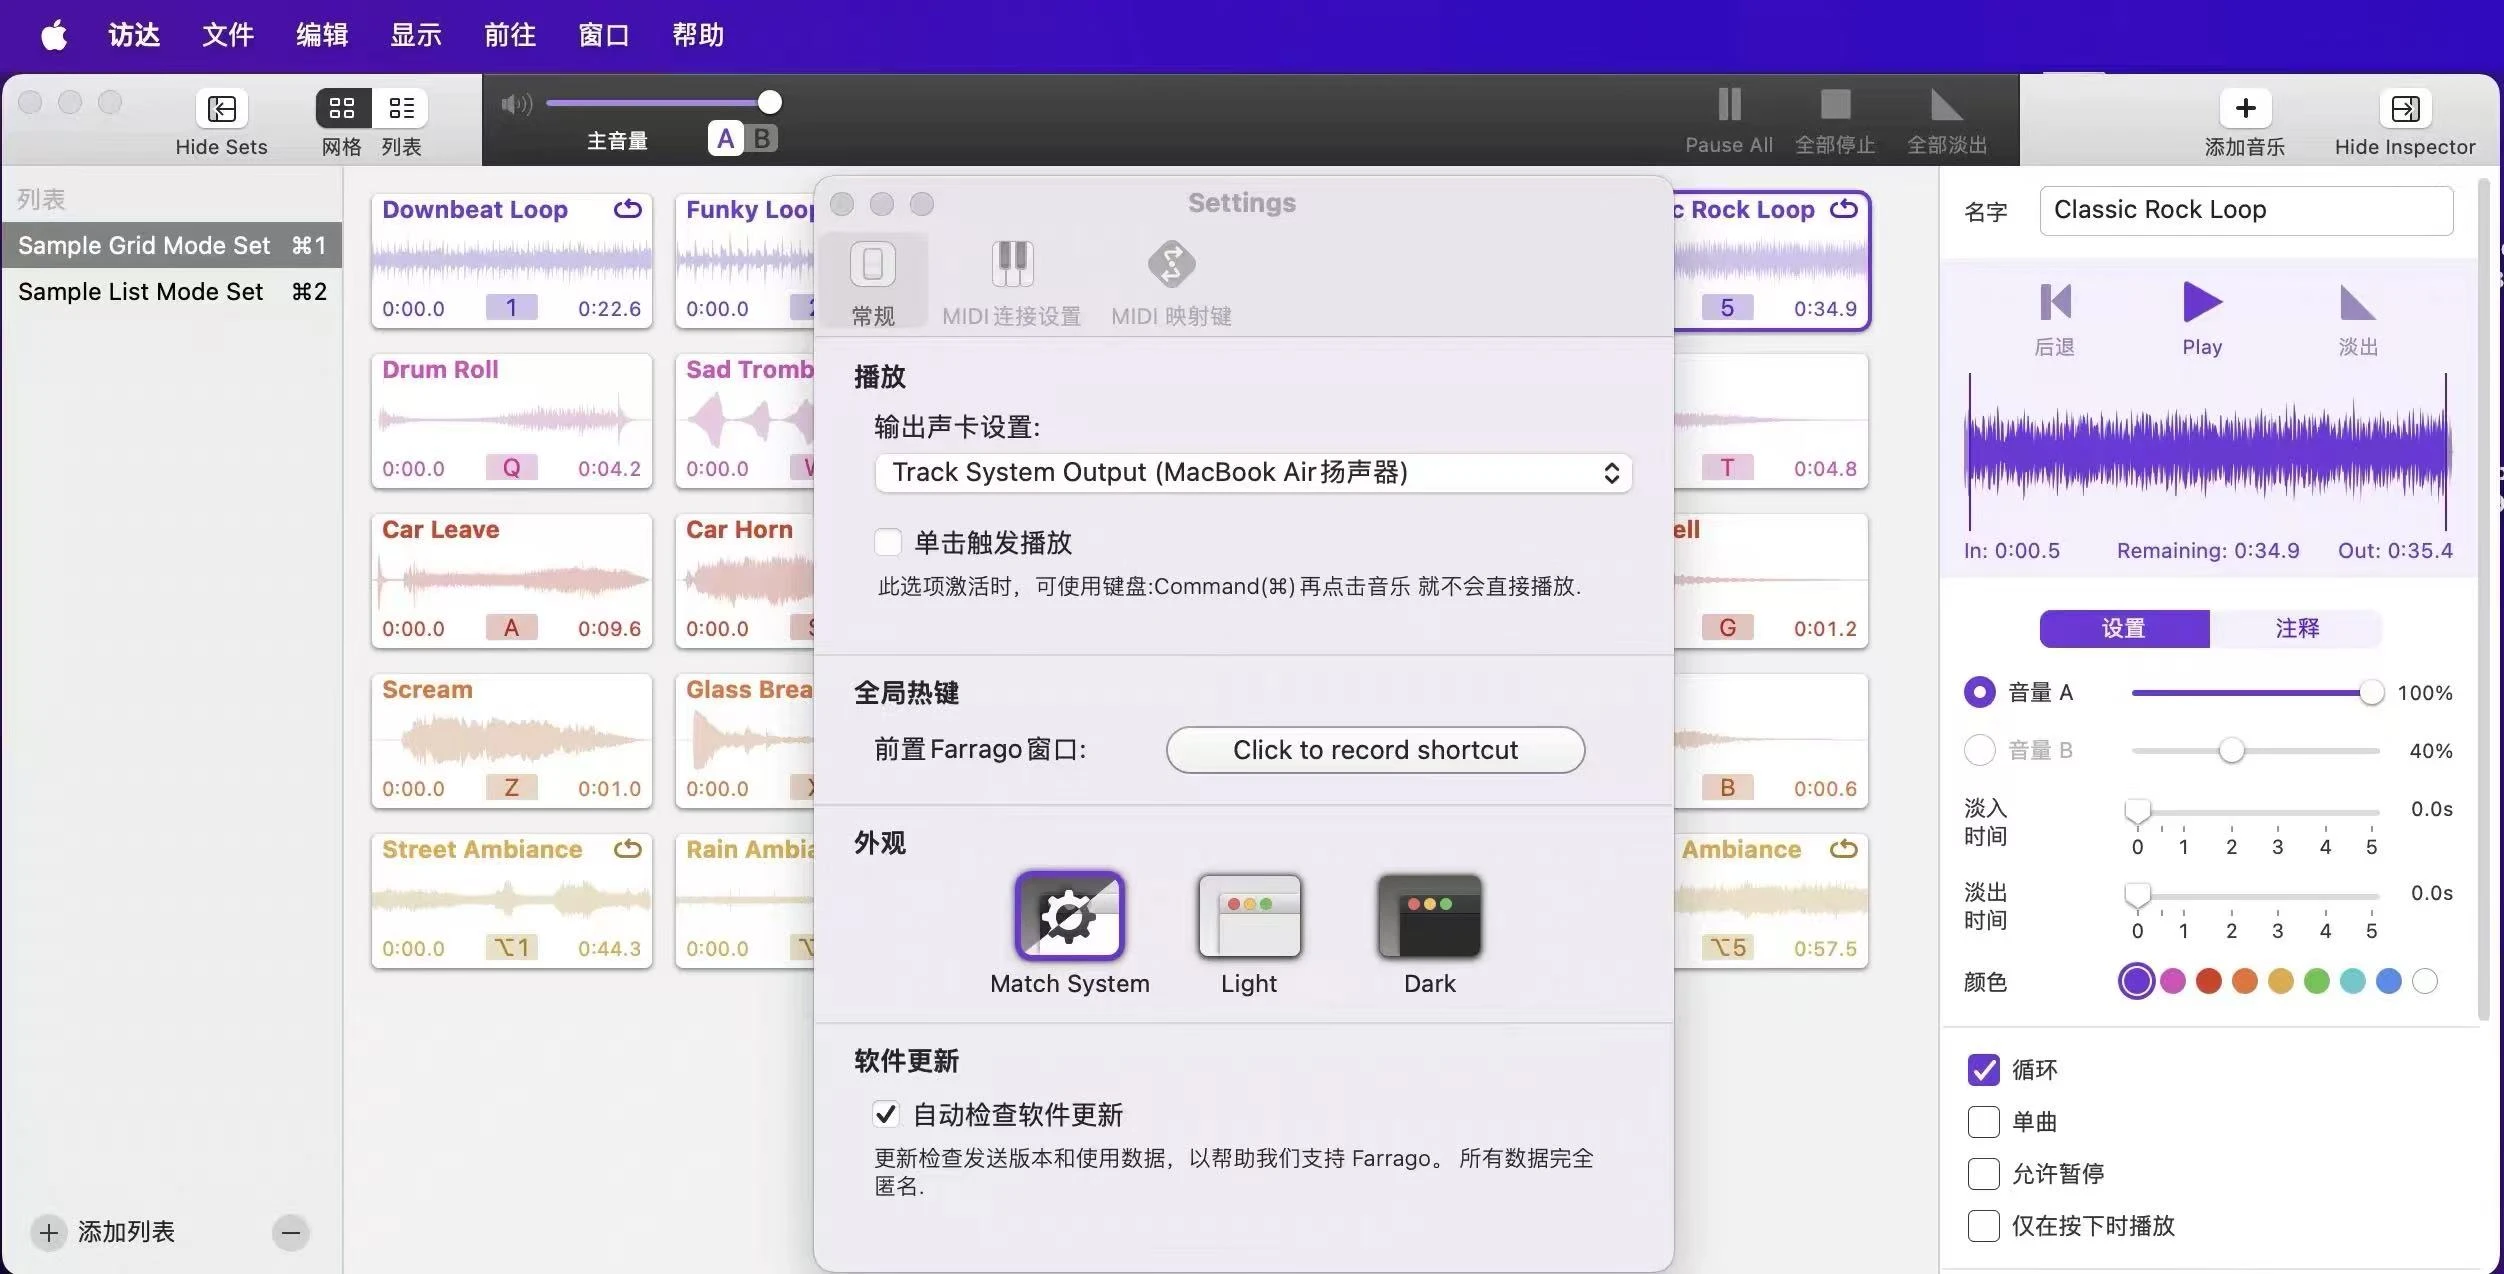Open MIDI 映射键 settings tab
The height and width of the screenshot is (1274, 2504).
tap(1171, 284)
